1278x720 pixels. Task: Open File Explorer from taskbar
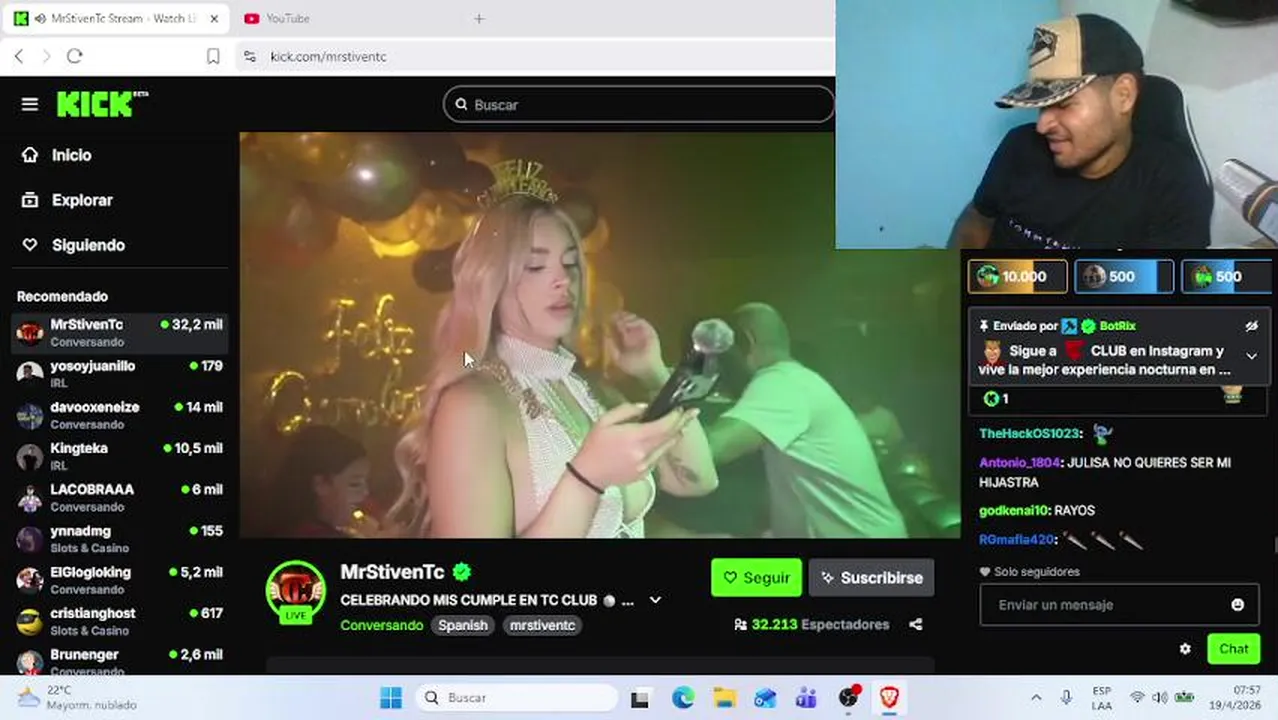coord(724,697)
